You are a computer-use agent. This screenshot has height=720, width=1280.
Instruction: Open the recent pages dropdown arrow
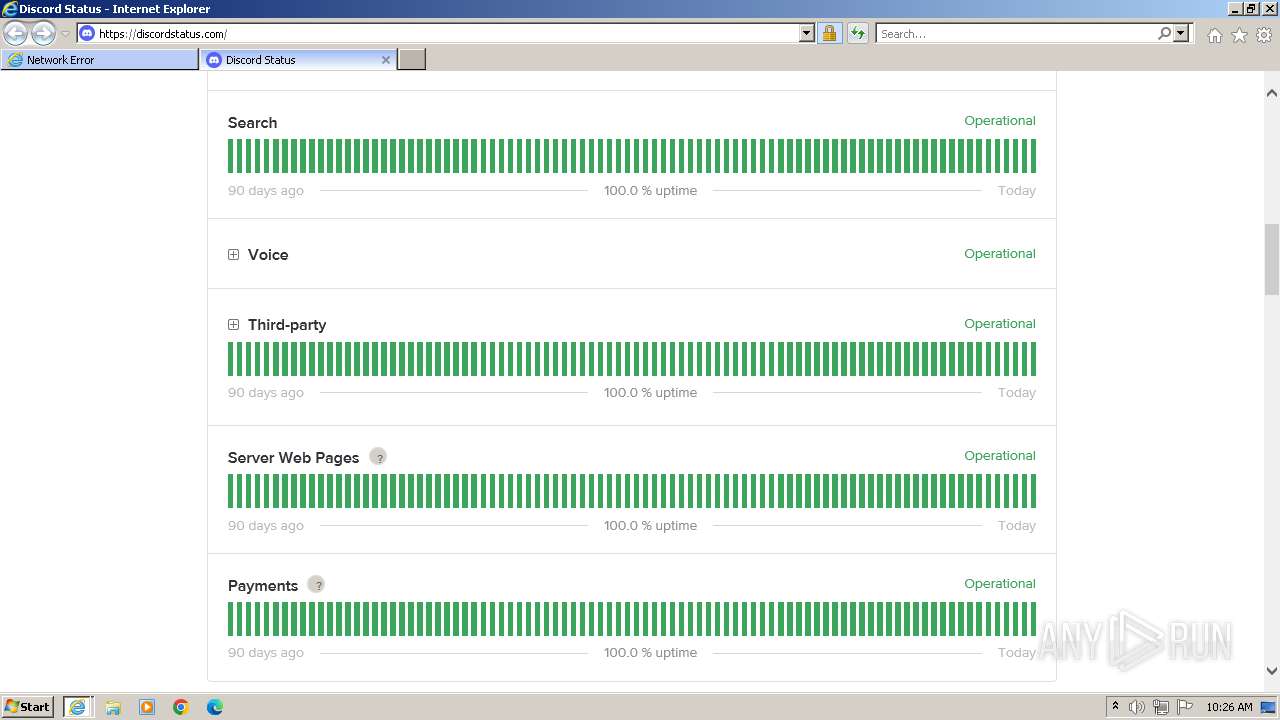(x=65, y=34)
